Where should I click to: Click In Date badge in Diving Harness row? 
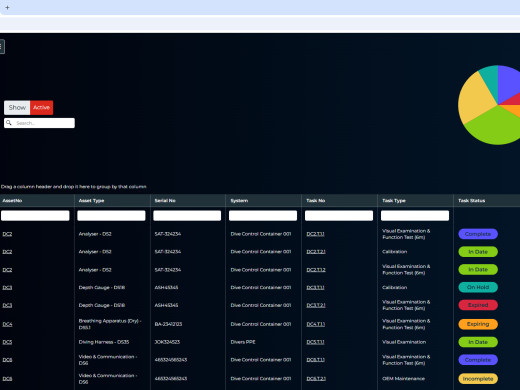click(478, 342)
